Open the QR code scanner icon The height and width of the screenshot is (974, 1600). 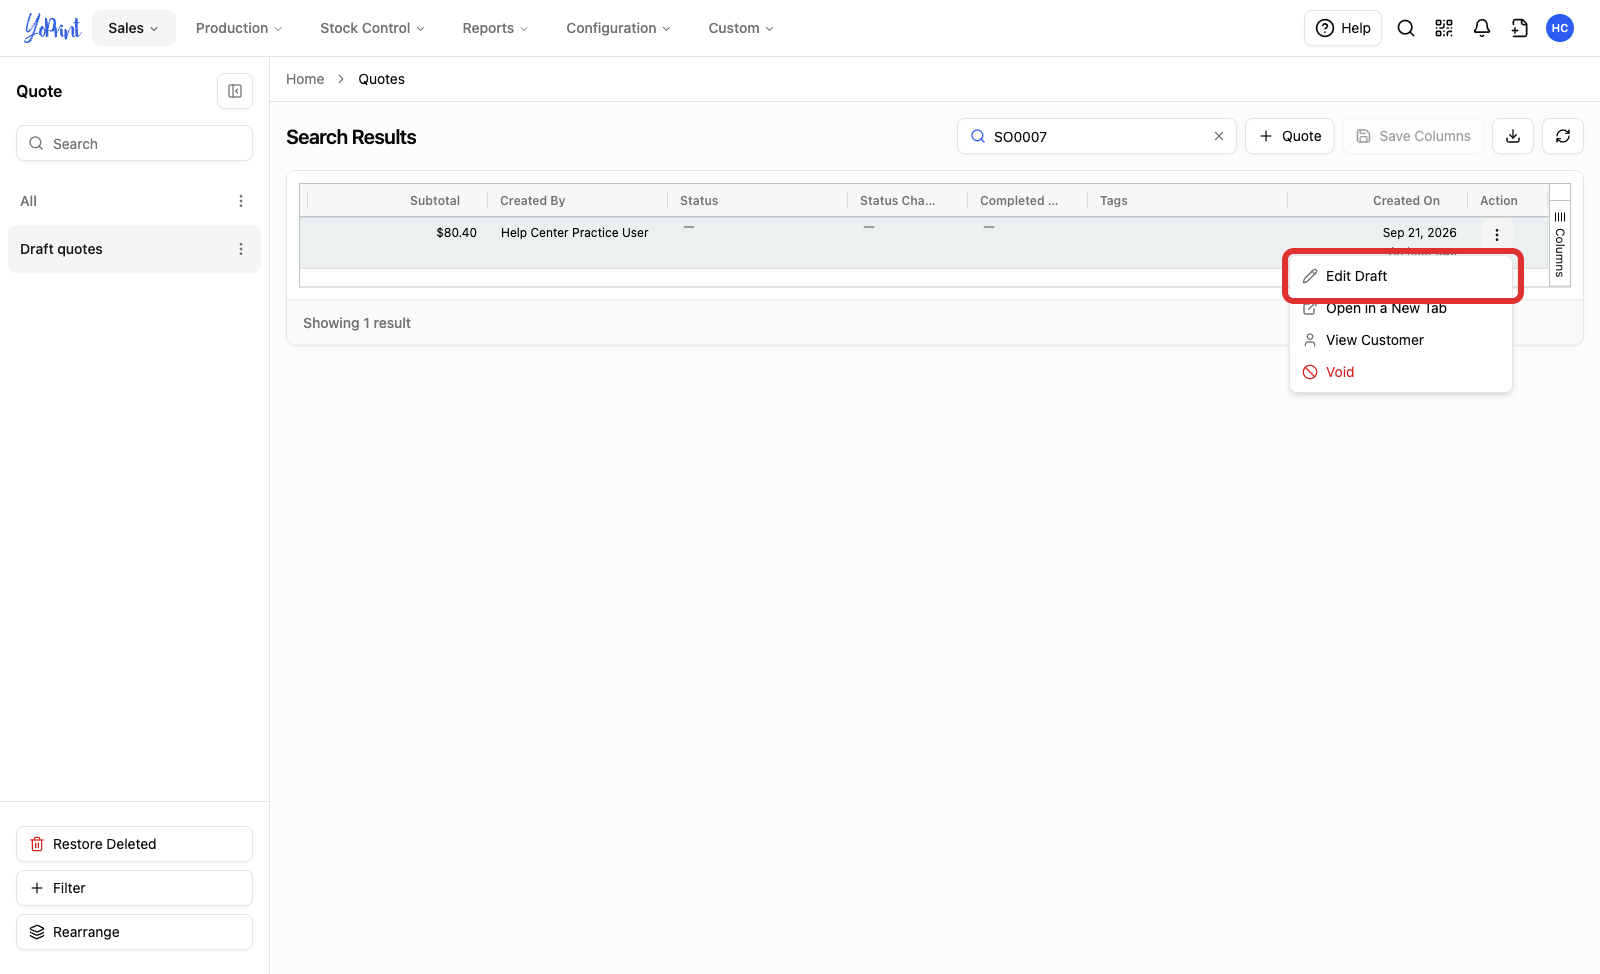[1444, 28]
